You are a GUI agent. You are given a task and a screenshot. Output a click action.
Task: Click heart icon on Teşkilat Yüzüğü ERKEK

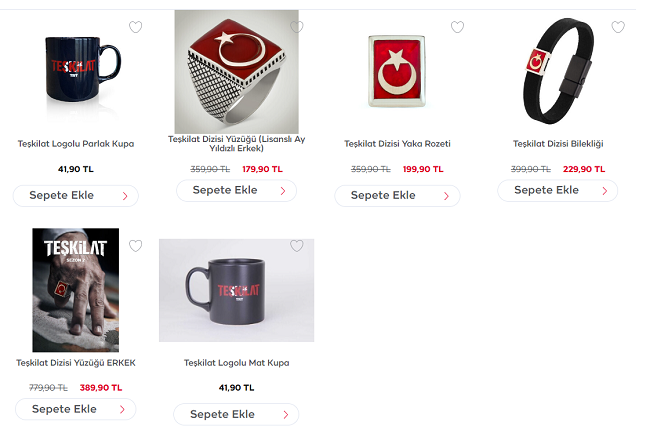point(136,246)
